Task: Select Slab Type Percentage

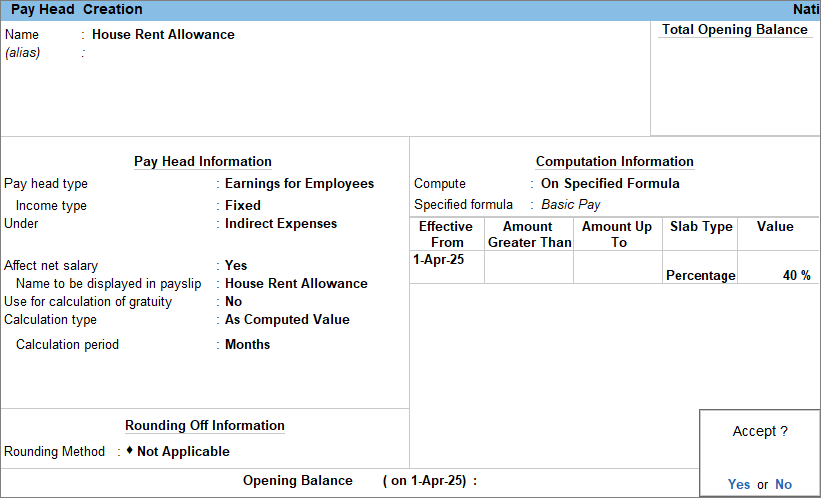Action: (700, 275)
